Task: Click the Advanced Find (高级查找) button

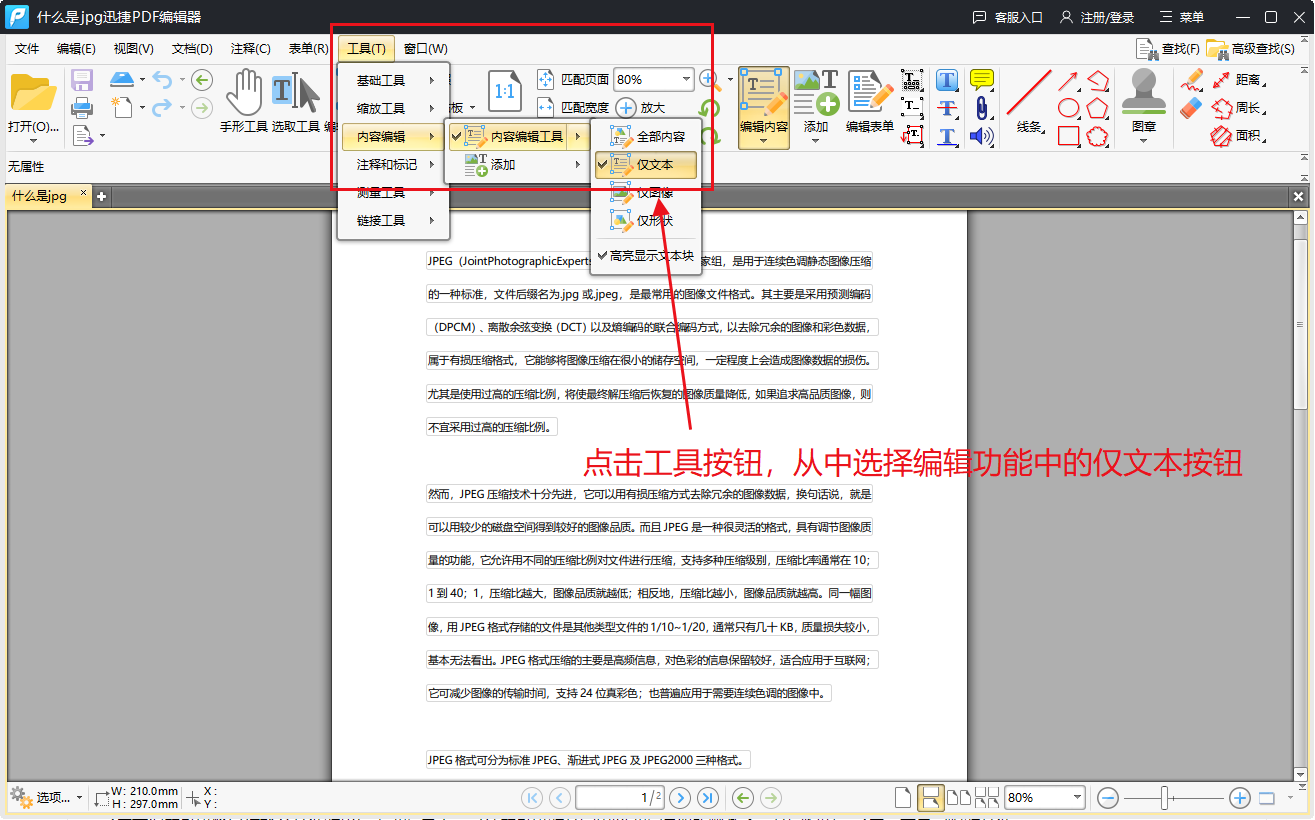Action: [x=1251, y=48]
